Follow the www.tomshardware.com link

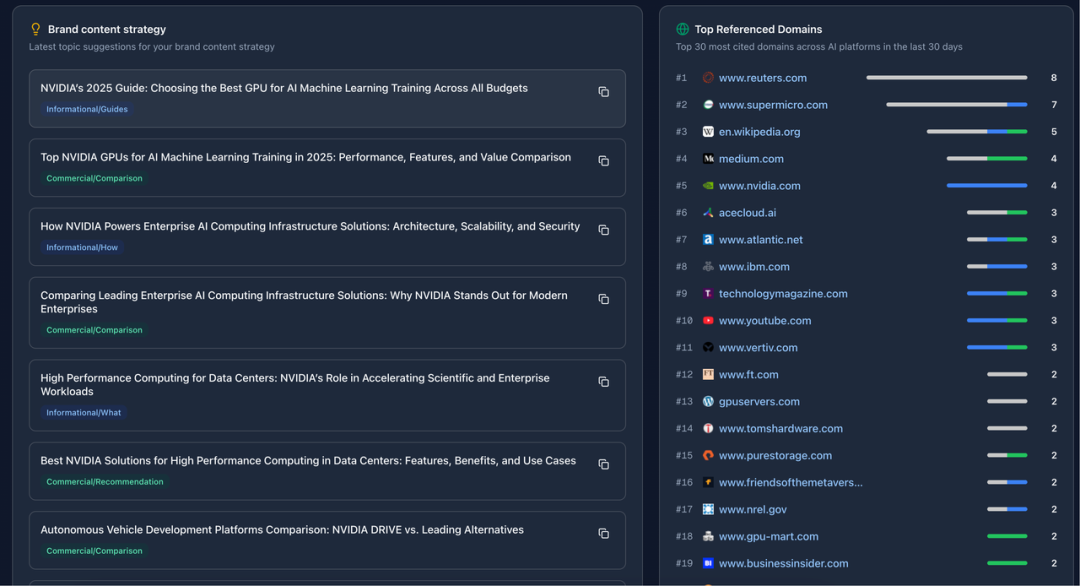click(x=780, y=428)
